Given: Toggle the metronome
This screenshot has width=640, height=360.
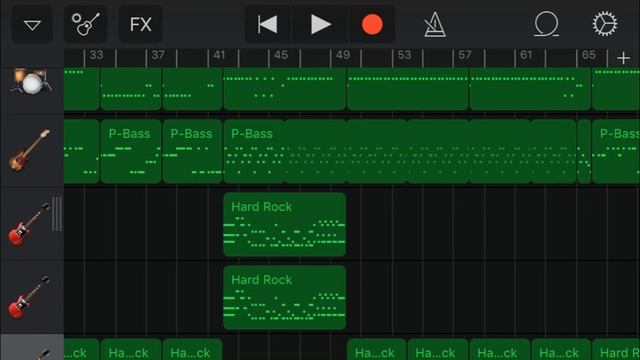Looking at the screenshot, I should click(x=435, y=24).
